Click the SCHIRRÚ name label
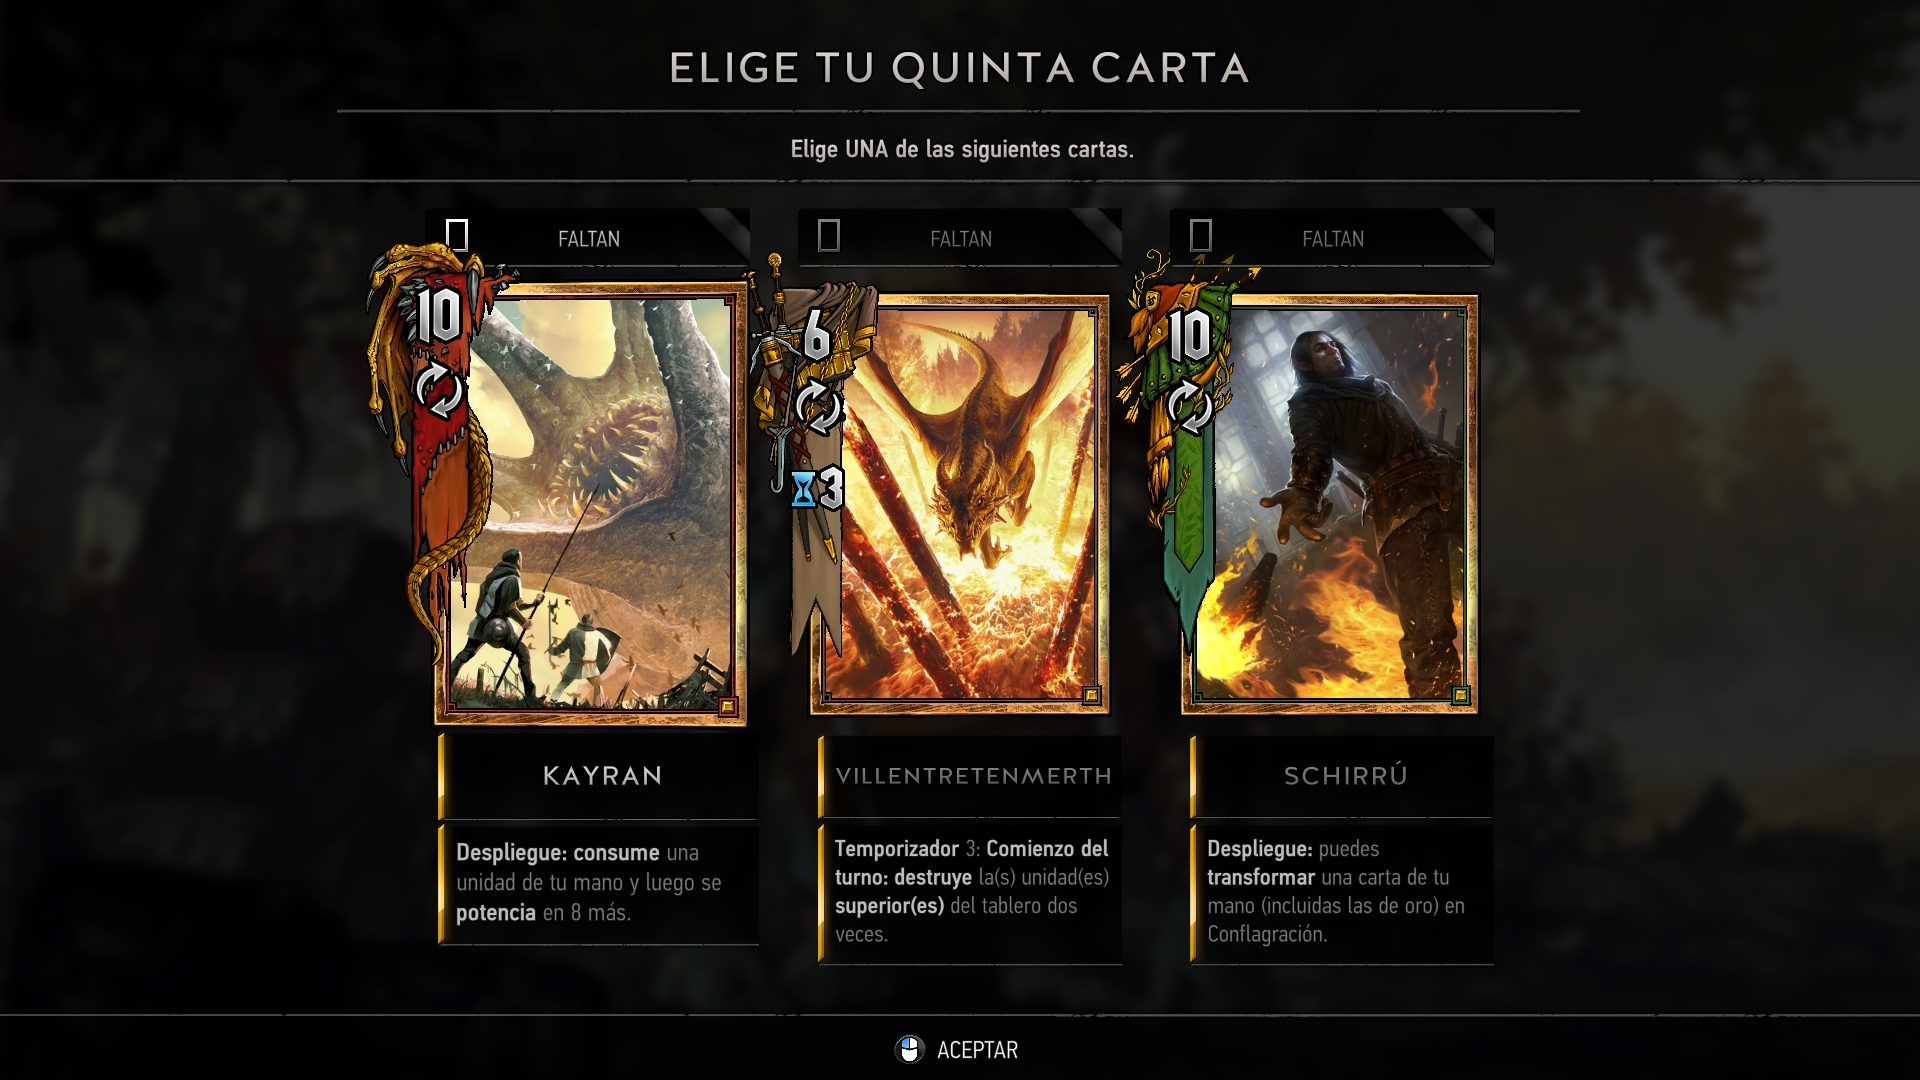Viewport: 1920px width, 1080px height. [x=1345, y=776]
